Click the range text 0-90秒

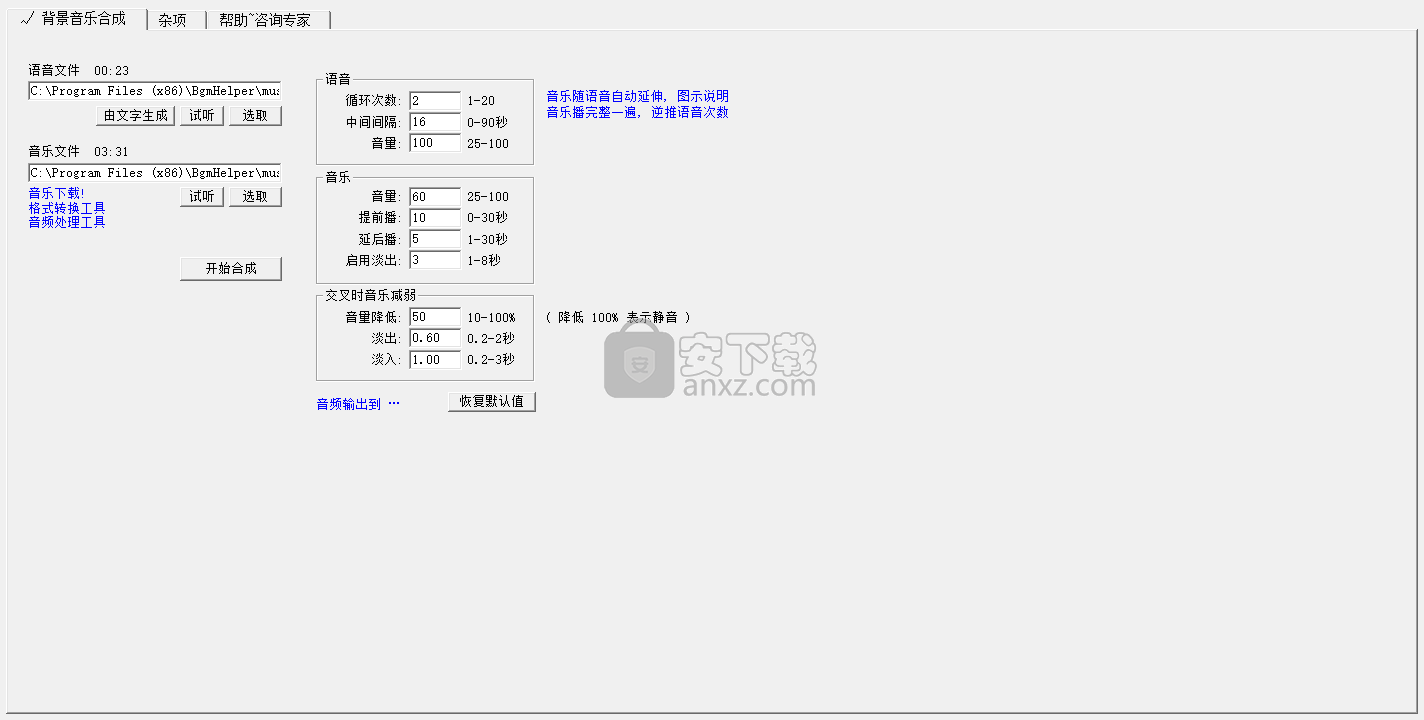(x=487, y=123)
